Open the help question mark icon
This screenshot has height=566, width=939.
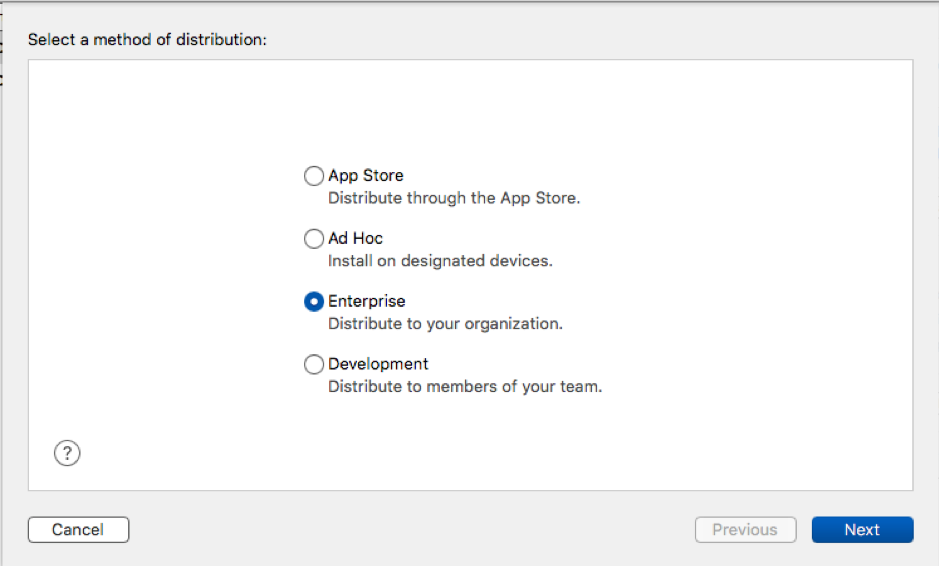(67, 453)
